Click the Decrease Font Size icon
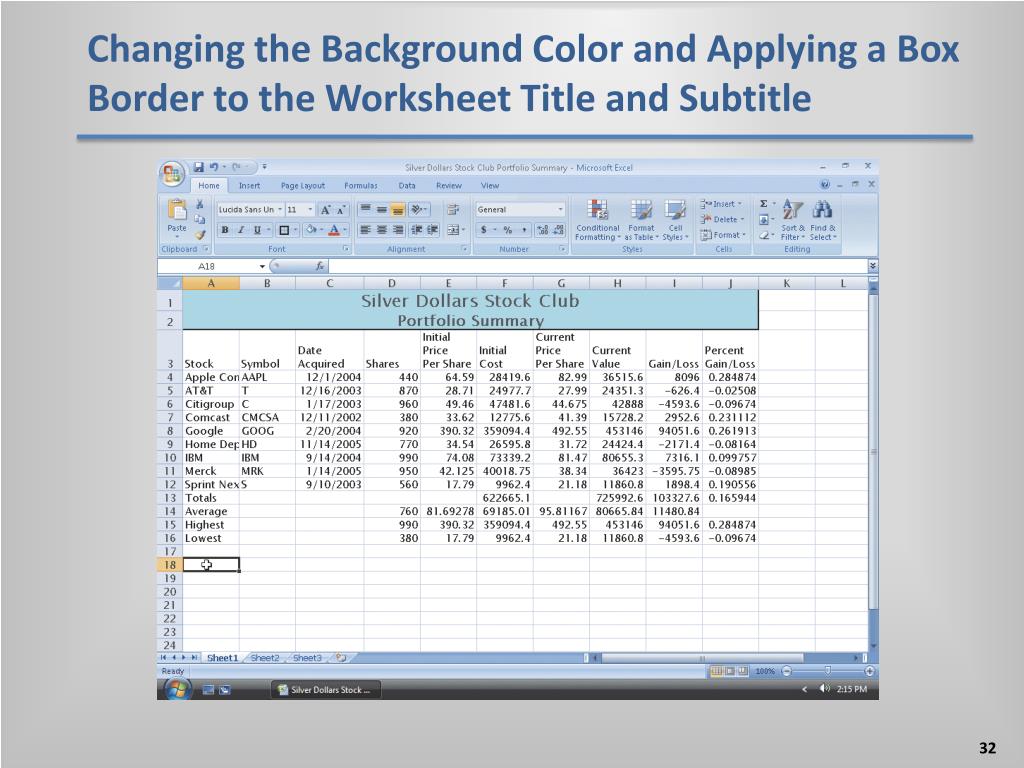Screen dimensions: 1024x768 pyautogui.click(x=340, y=210)
